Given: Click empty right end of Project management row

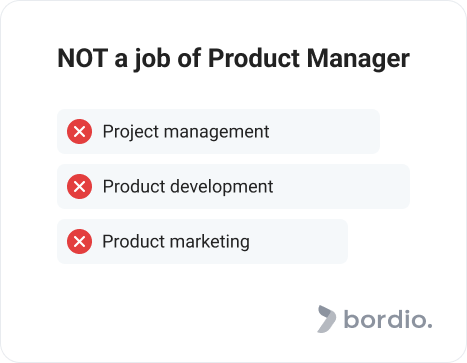Looking at the screenshot, I should (x=325, y=131).
